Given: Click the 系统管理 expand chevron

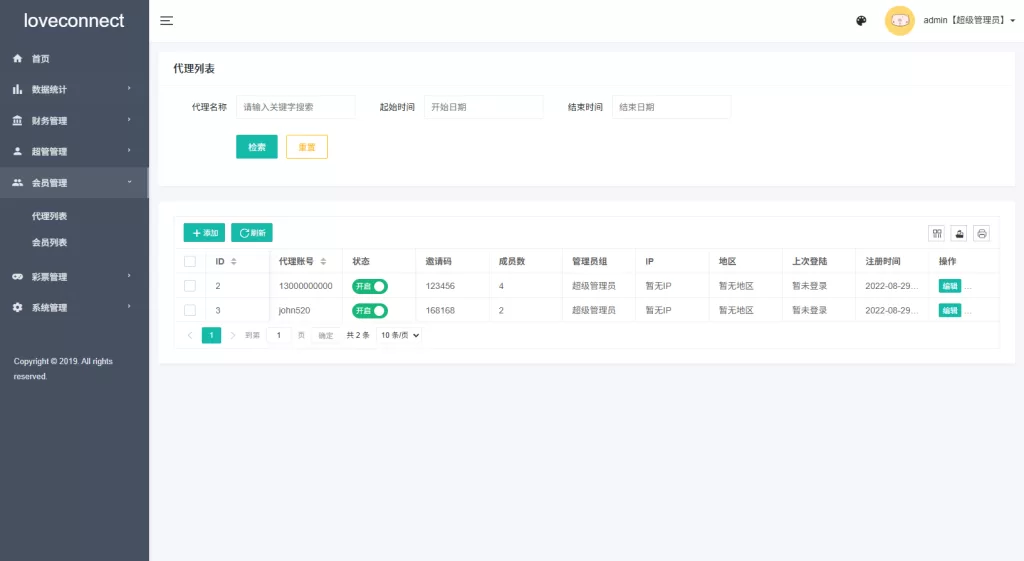Looking at the screenshot, I should click(129, 306).
